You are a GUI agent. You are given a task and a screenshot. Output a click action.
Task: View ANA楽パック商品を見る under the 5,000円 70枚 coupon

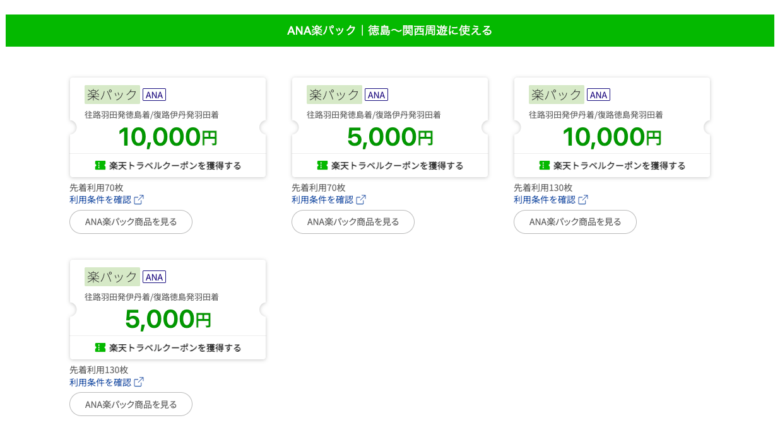(353, 222)
